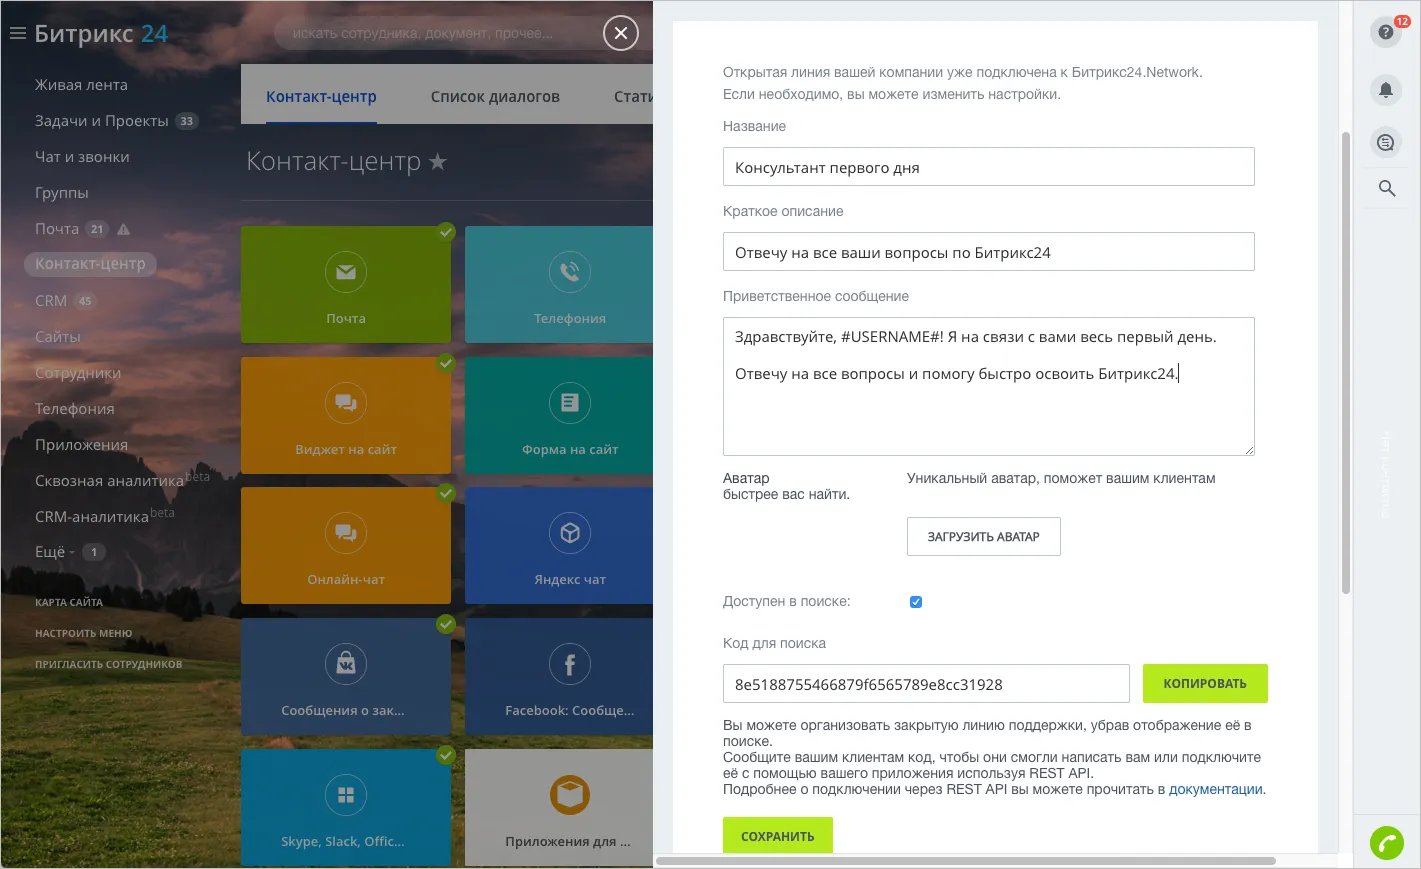Click the green КОПИРОВАТЬ button
Screen dimensions: 1421x869
pyautogui.click(x=1205, y=684)
